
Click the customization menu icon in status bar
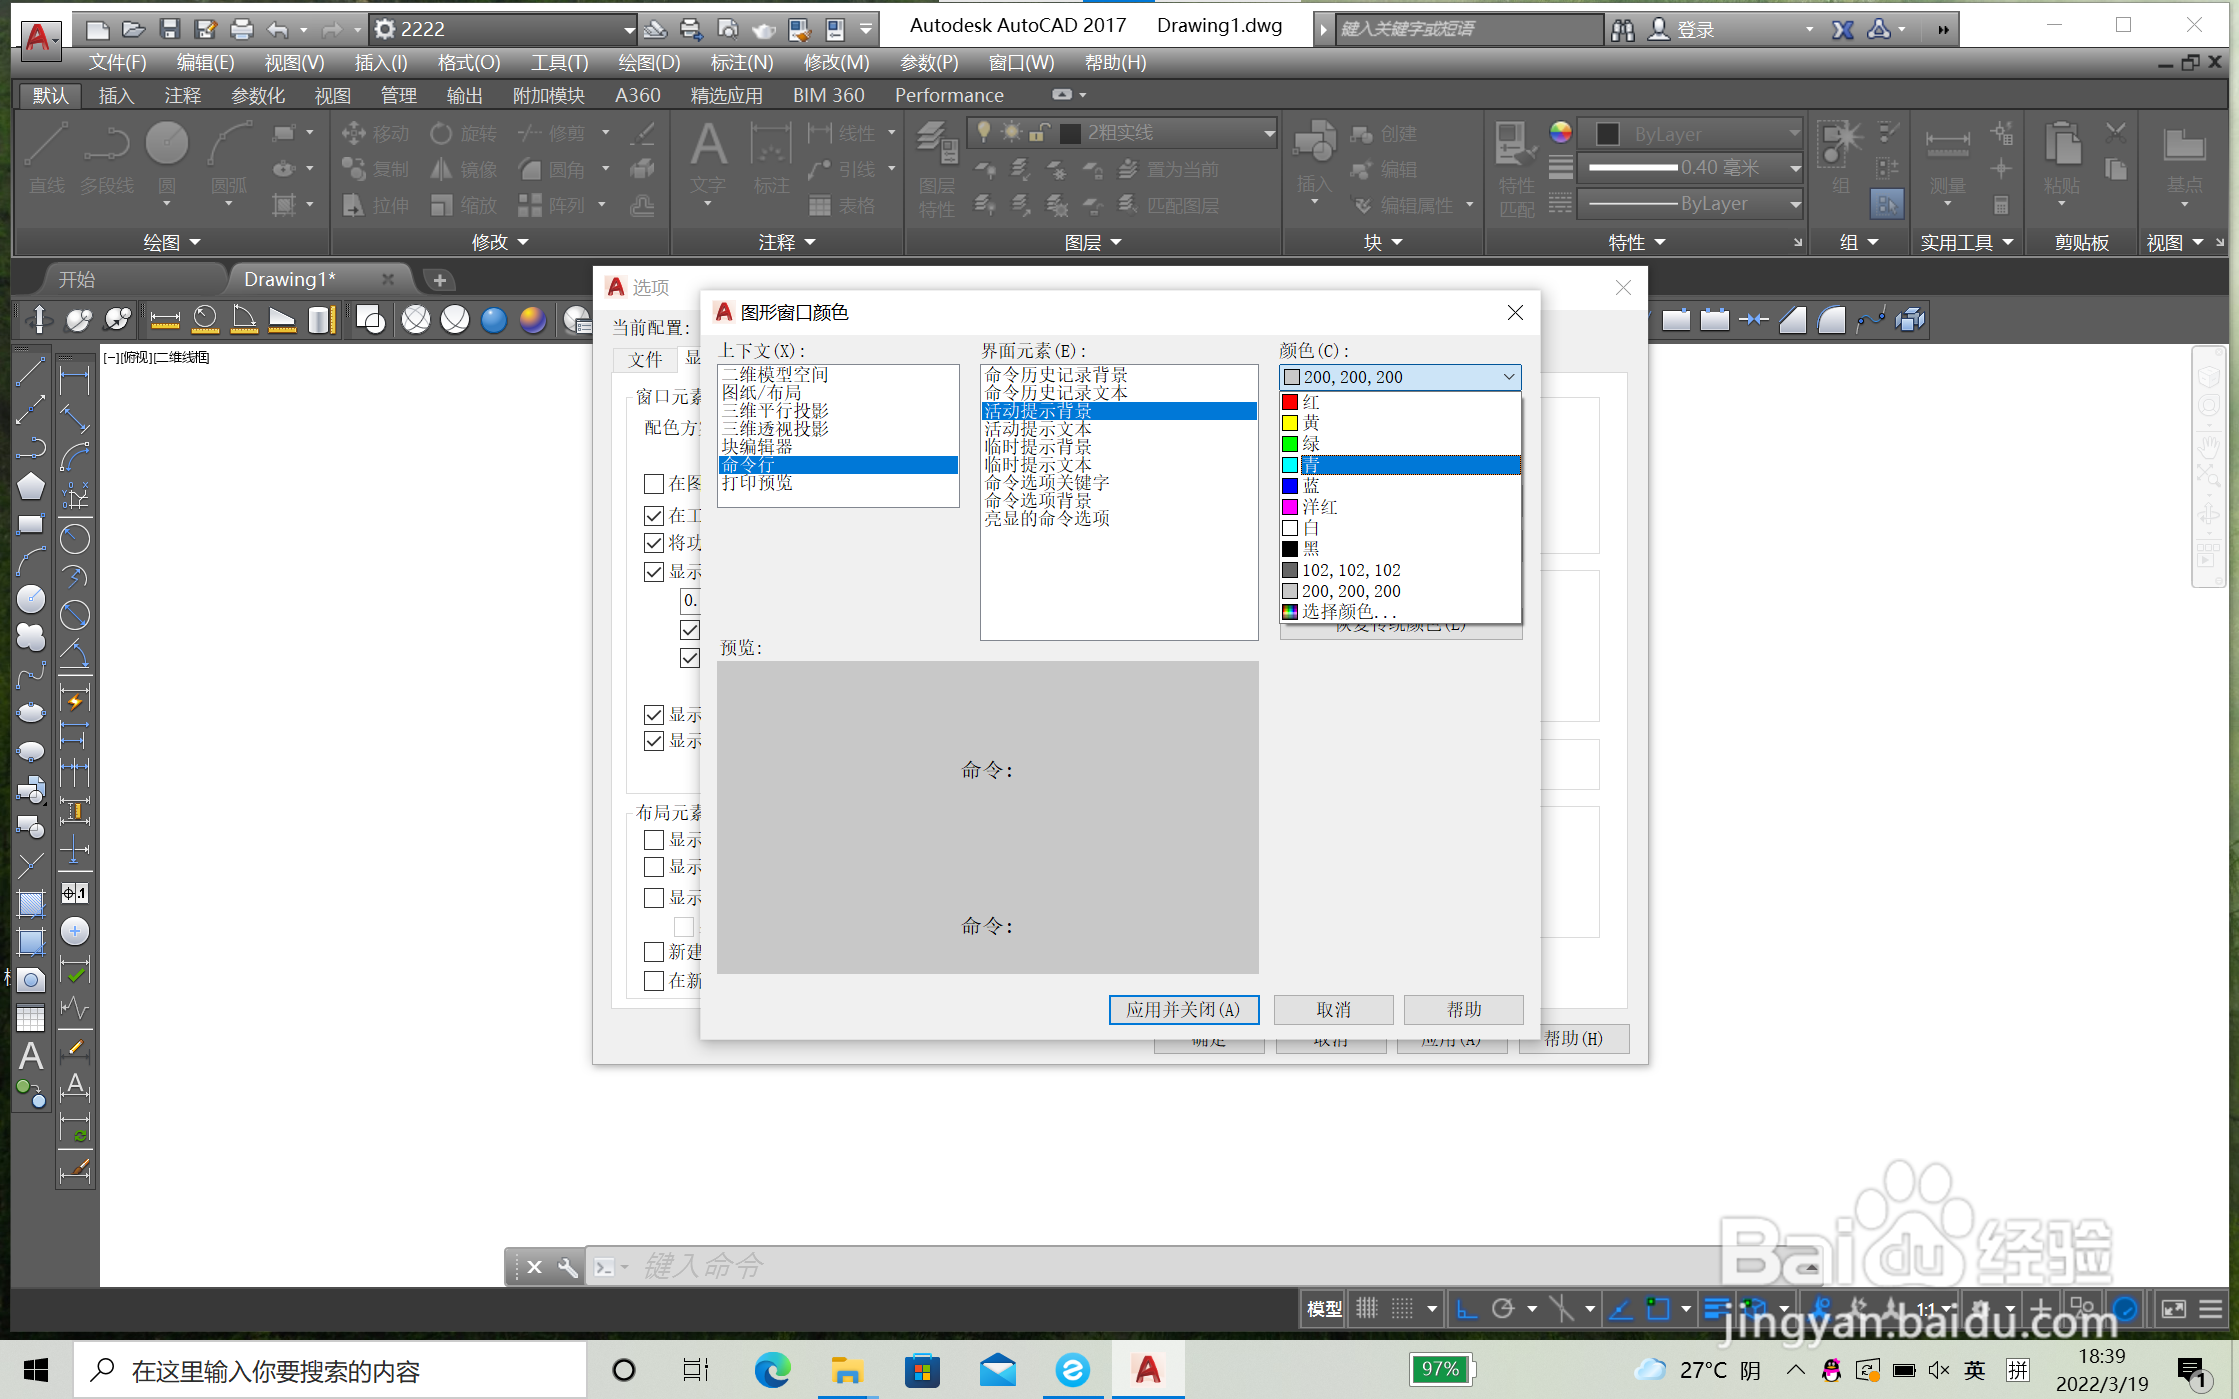tap(2211, 1308)
